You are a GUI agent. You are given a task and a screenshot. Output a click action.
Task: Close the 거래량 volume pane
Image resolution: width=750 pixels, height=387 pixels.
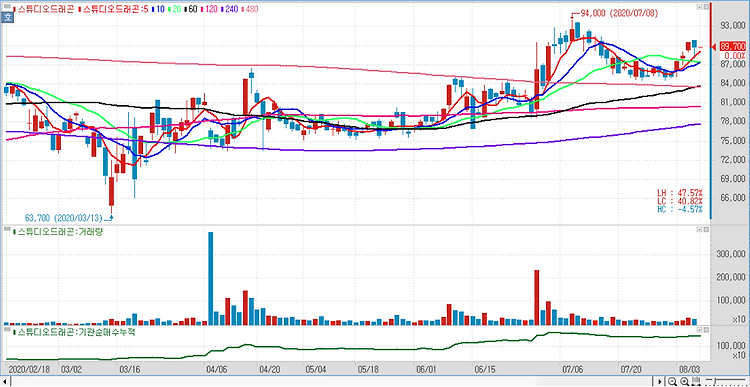[x=706, y=230]
